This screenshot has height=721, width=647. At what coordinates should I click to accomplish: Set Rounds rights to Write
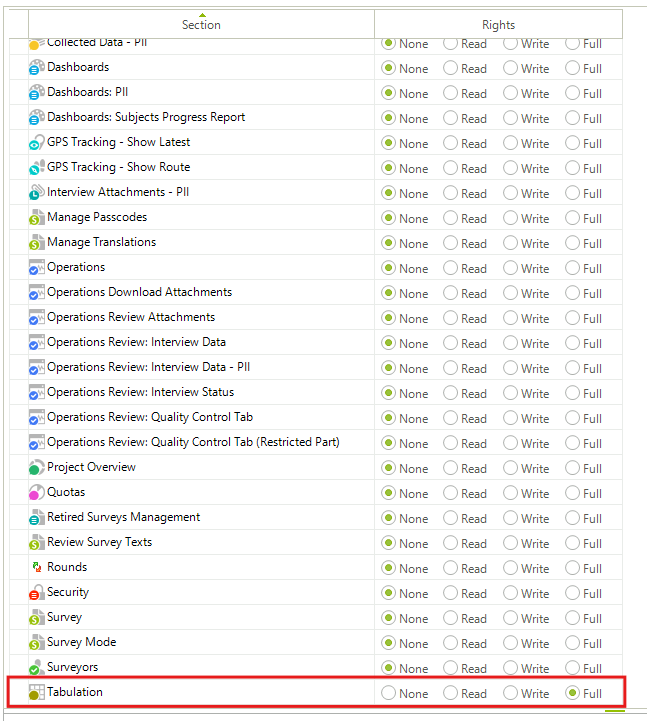coord(510,568)
